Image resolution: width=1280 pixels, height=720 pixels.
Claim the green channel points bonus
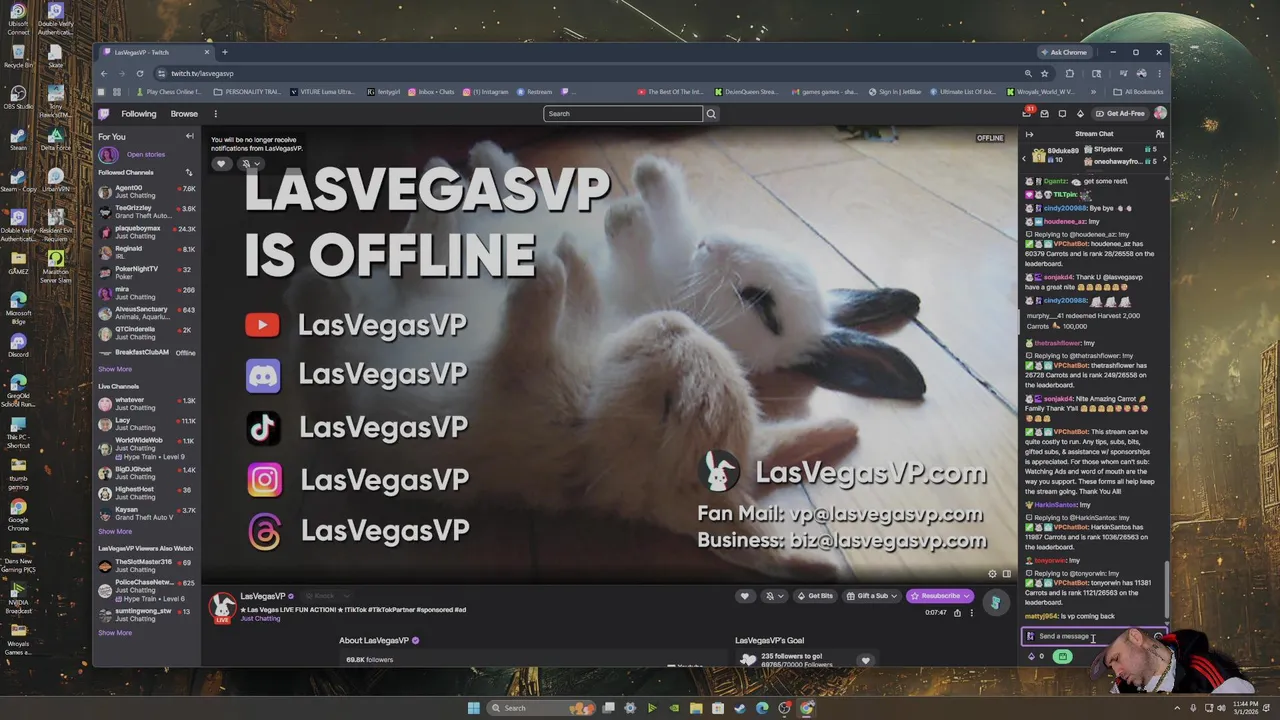click(x=1063, y=657)
